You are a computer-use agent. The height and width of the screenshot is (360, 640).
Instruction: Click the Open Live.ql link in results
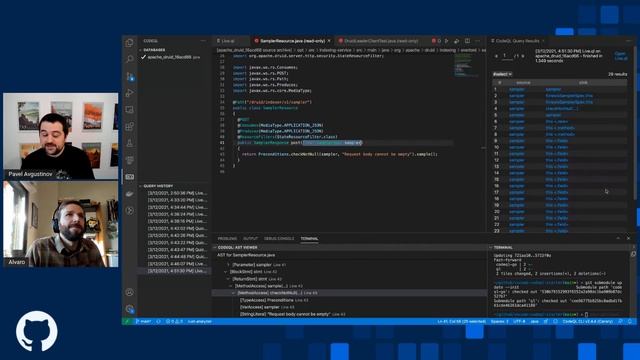click(620, 56)
